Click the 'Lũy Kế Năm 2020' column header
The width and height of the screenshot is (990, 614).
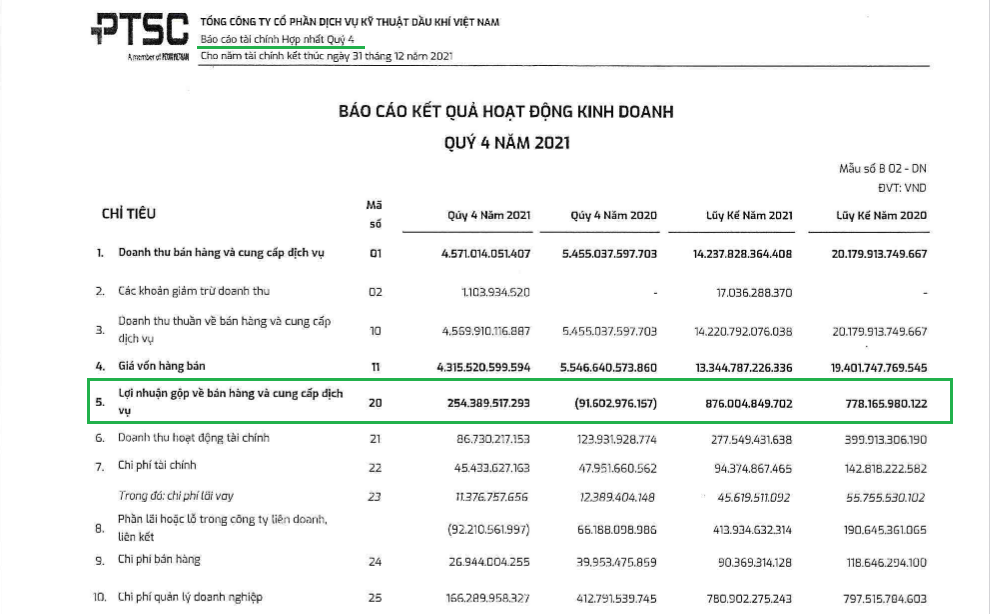click(x=881, y=215)
